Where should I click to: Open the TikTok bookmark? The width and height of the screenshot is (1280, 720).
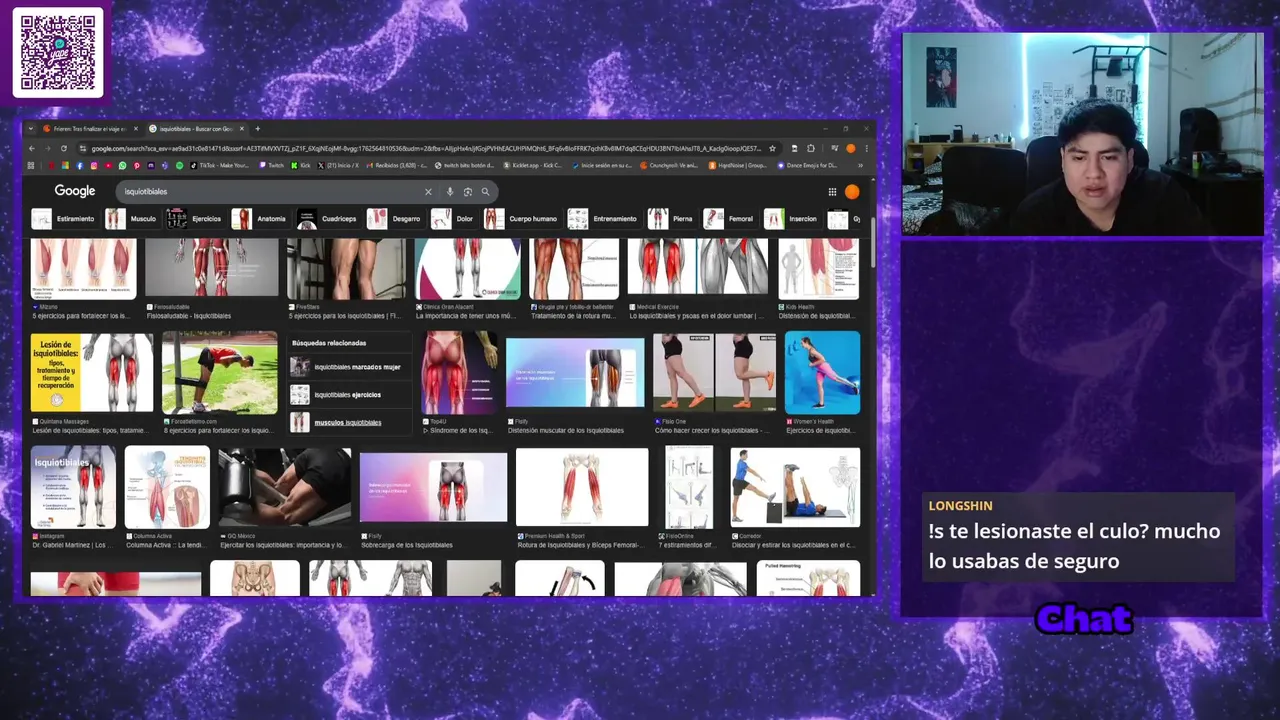tap(220, 165)
